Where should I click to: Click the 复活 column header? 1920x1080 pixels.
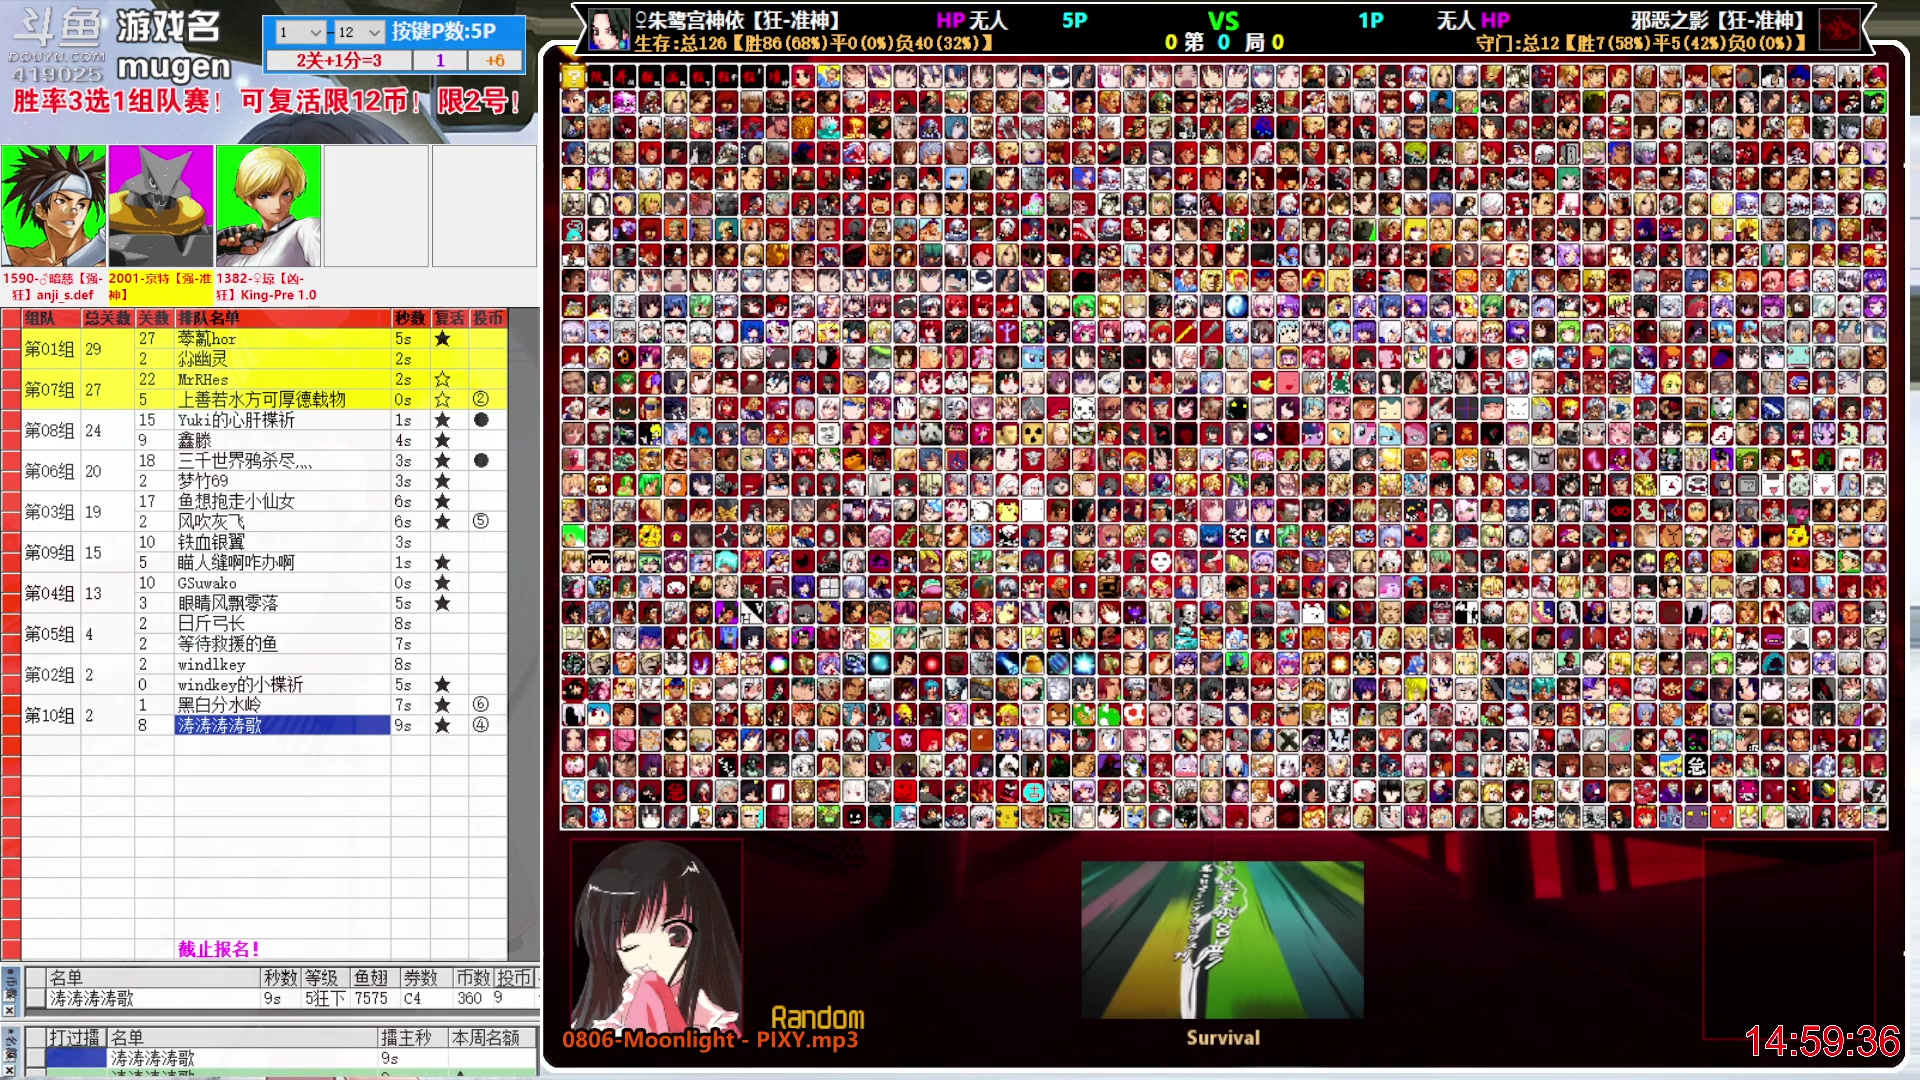click(x=449, y=318)
